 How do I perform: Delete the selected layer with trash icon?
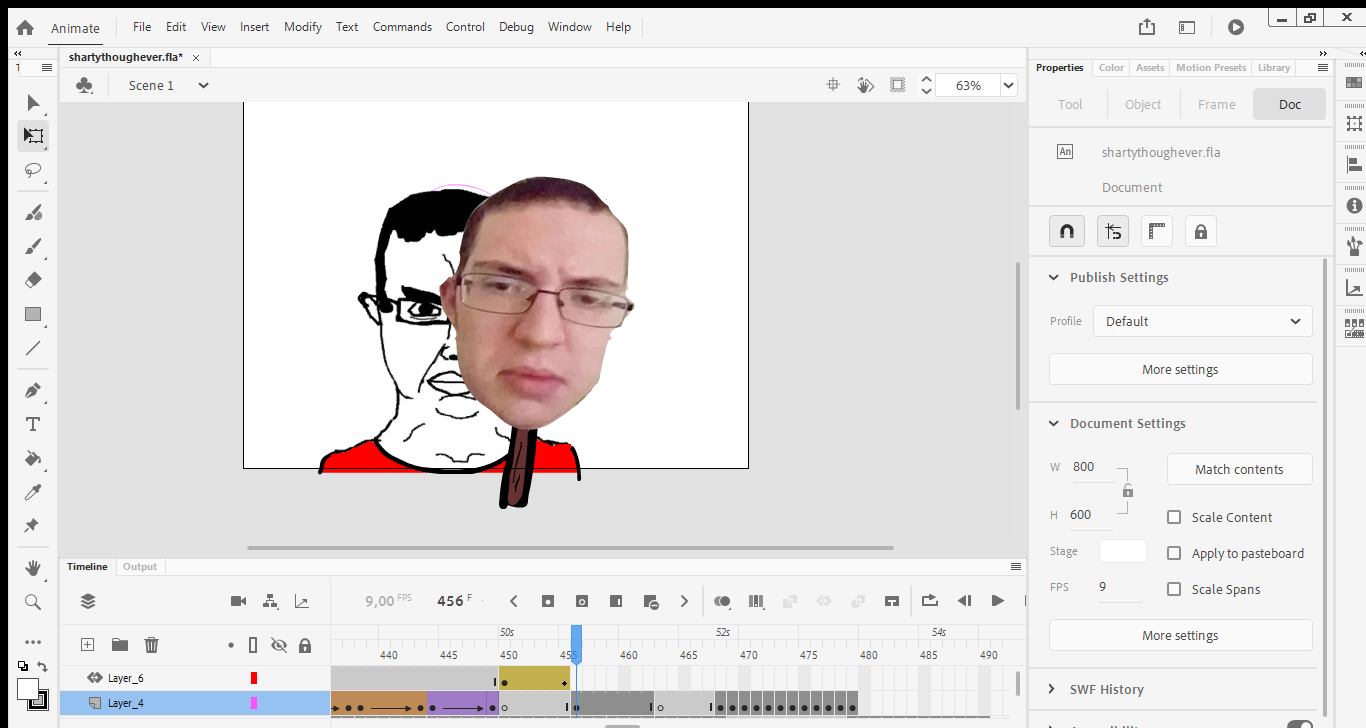151,645
